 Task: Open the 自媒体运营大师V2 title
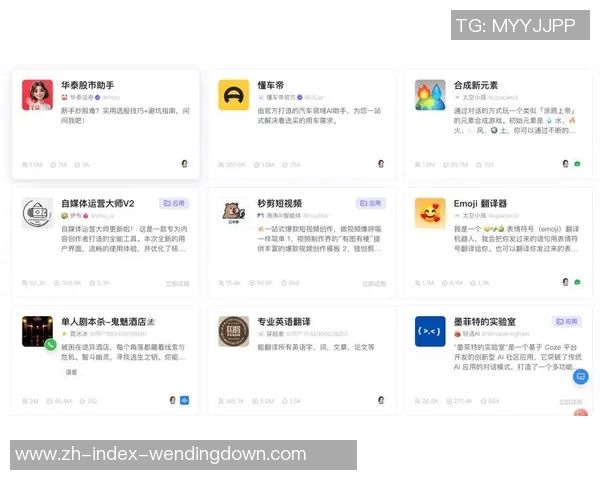click(98, 204)
